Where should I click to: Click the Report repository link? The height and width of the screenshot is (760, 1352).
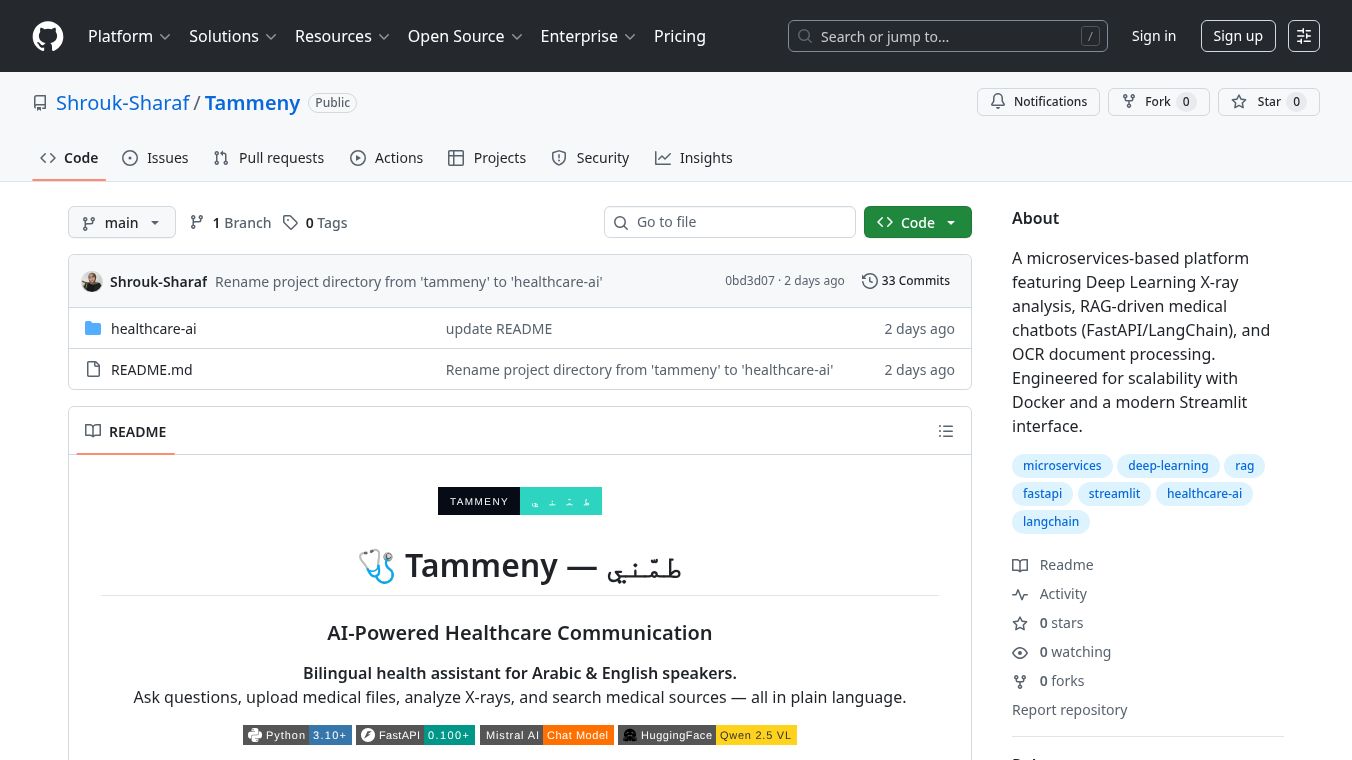coord(1070,710)
